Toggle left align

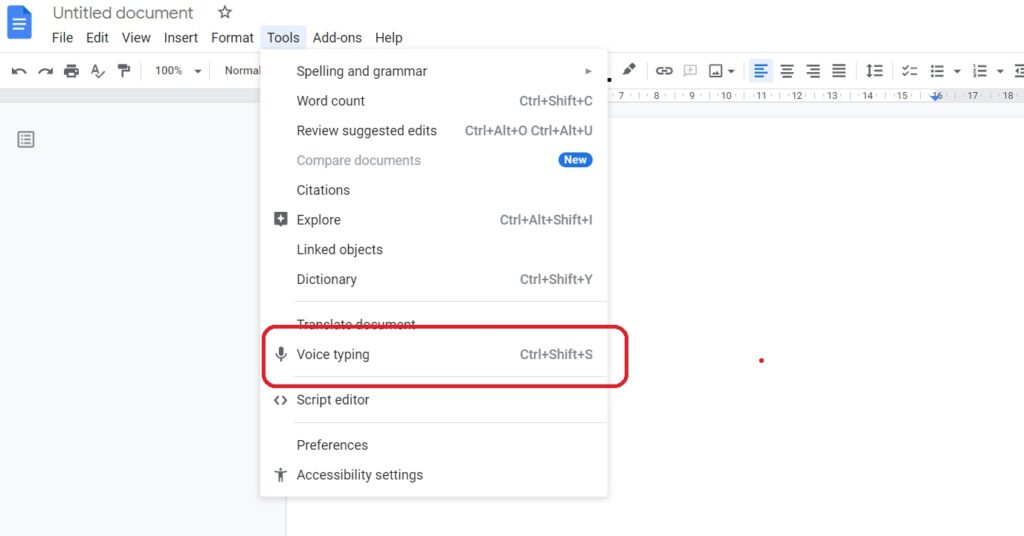(760, 71)
